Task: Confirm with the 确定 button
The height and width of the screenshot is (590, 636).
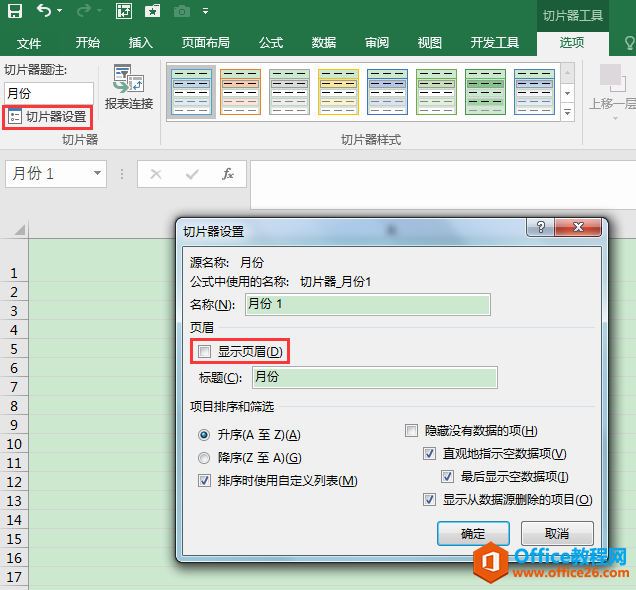Action: pos(473,533)
